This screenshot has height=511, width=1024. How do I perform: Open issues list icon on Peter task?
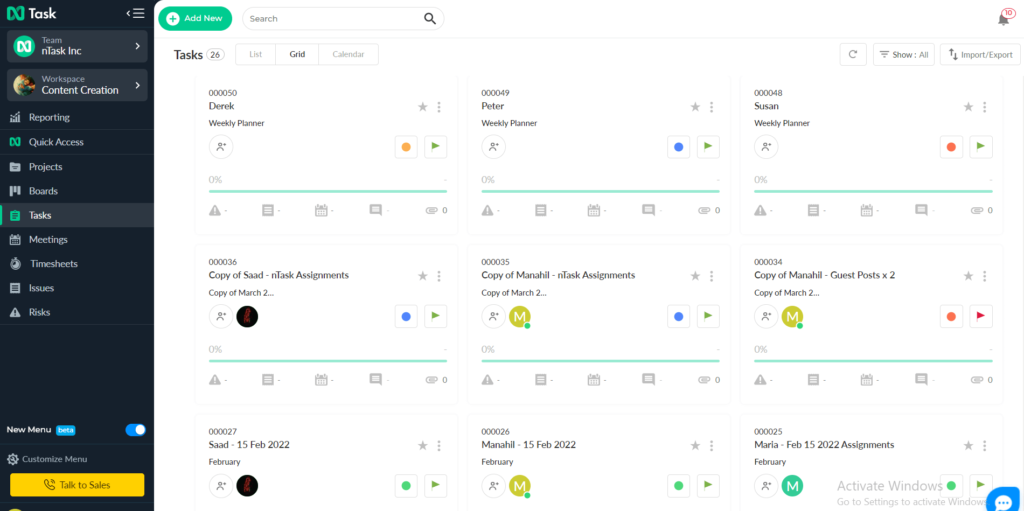point(541,210)
